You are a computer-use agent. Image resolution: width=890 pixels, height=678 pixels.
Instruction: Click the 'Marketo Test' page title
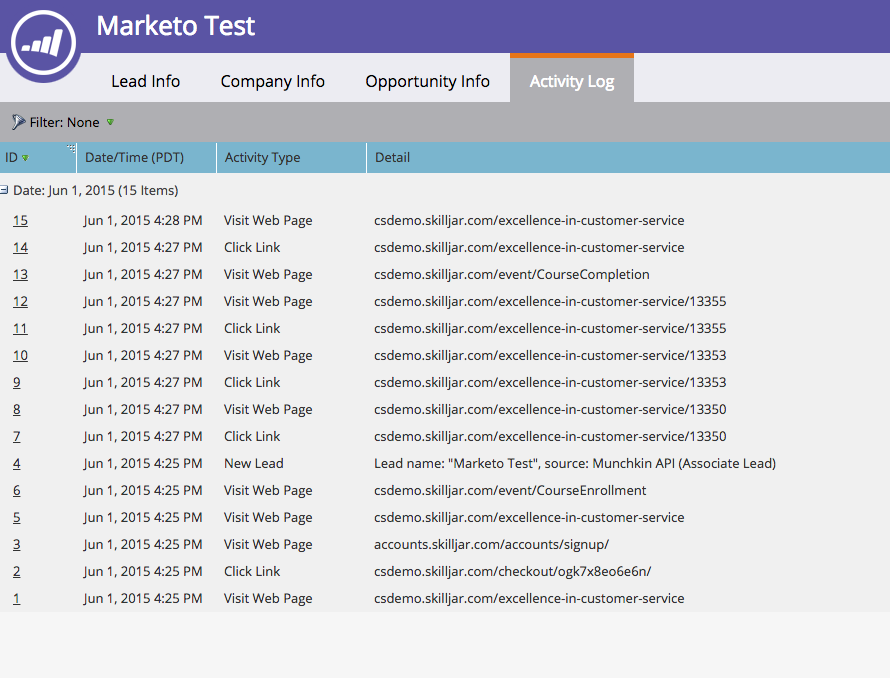coord(176,26)
